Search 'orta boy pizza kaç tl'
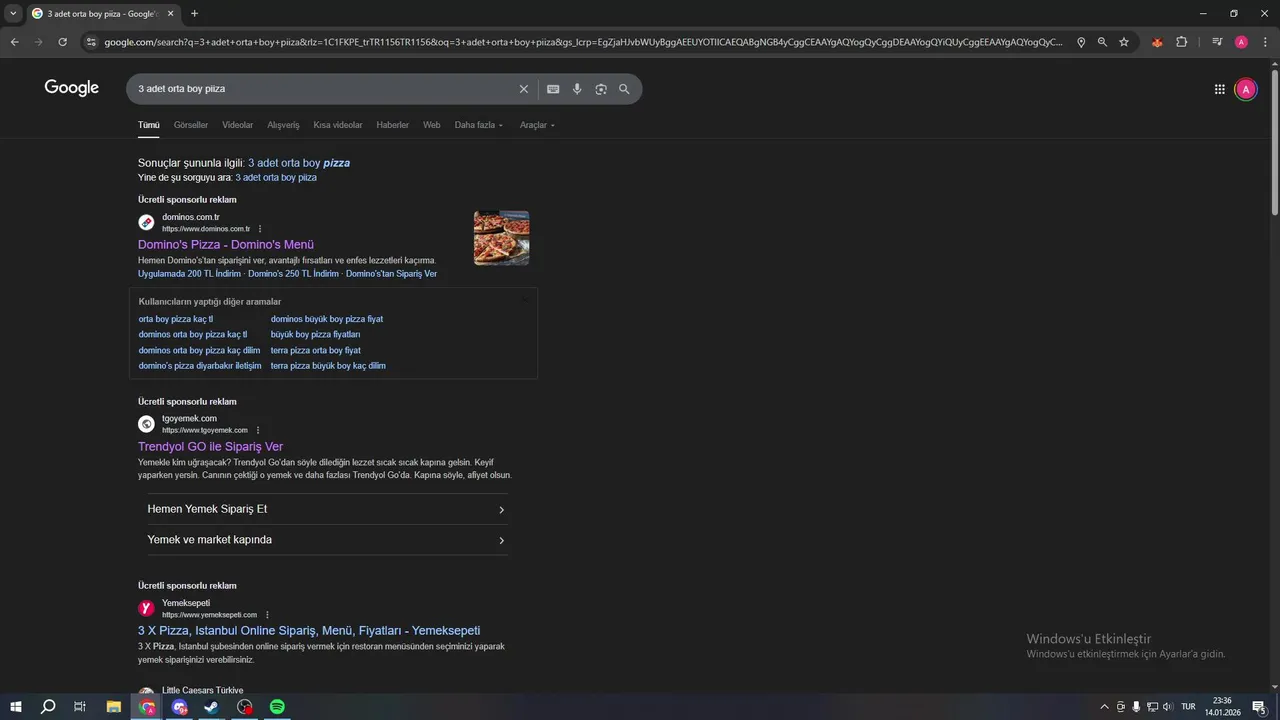Image resolution: width=1280 pixels, height=720 pixels. pyautogui.click(x=176, y=319)
